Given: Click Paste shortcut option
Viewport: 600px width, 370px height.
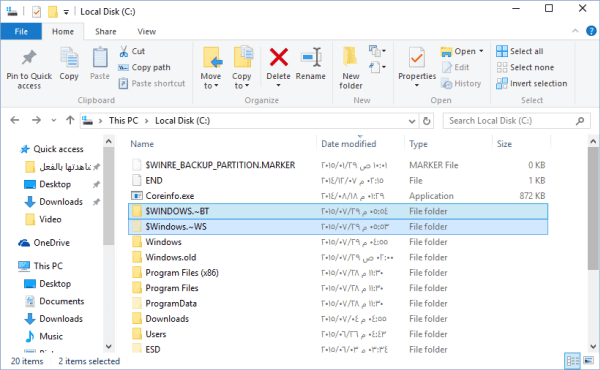Looking at the screenshot, I should coord(152,83).
